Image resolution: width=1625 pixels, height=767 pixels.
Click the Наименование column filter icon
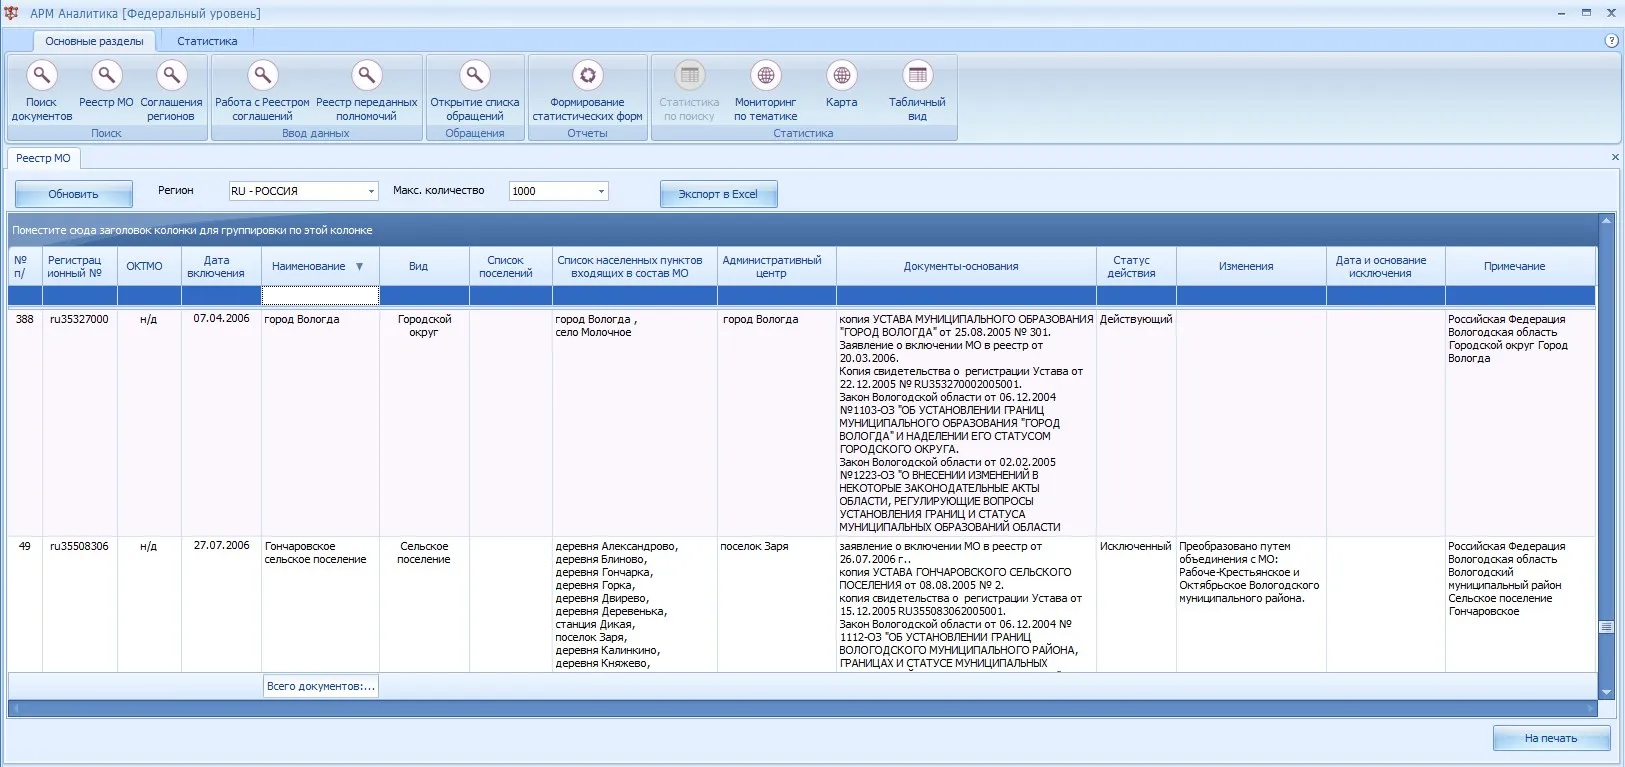coord(359,266)
